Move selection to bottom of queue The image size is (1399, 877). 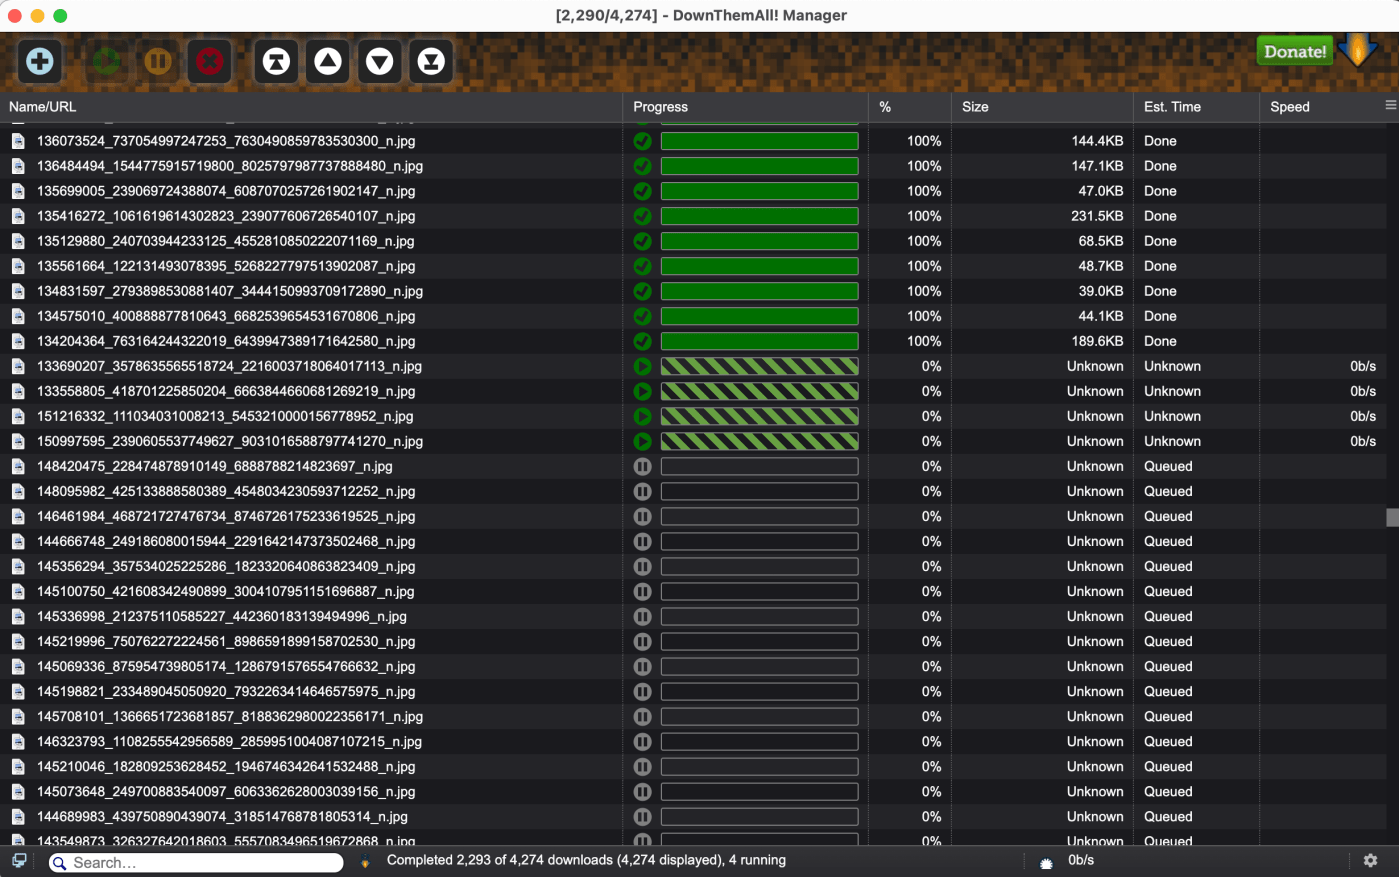click(x=431, y=62)
